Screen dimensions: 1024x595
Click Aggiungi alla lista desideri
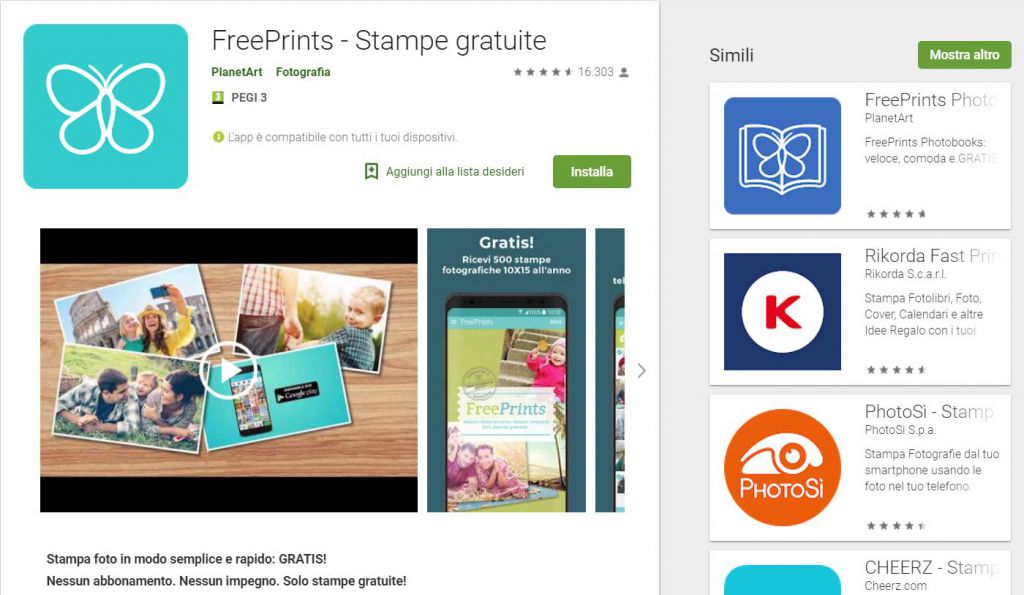(455, 172)
